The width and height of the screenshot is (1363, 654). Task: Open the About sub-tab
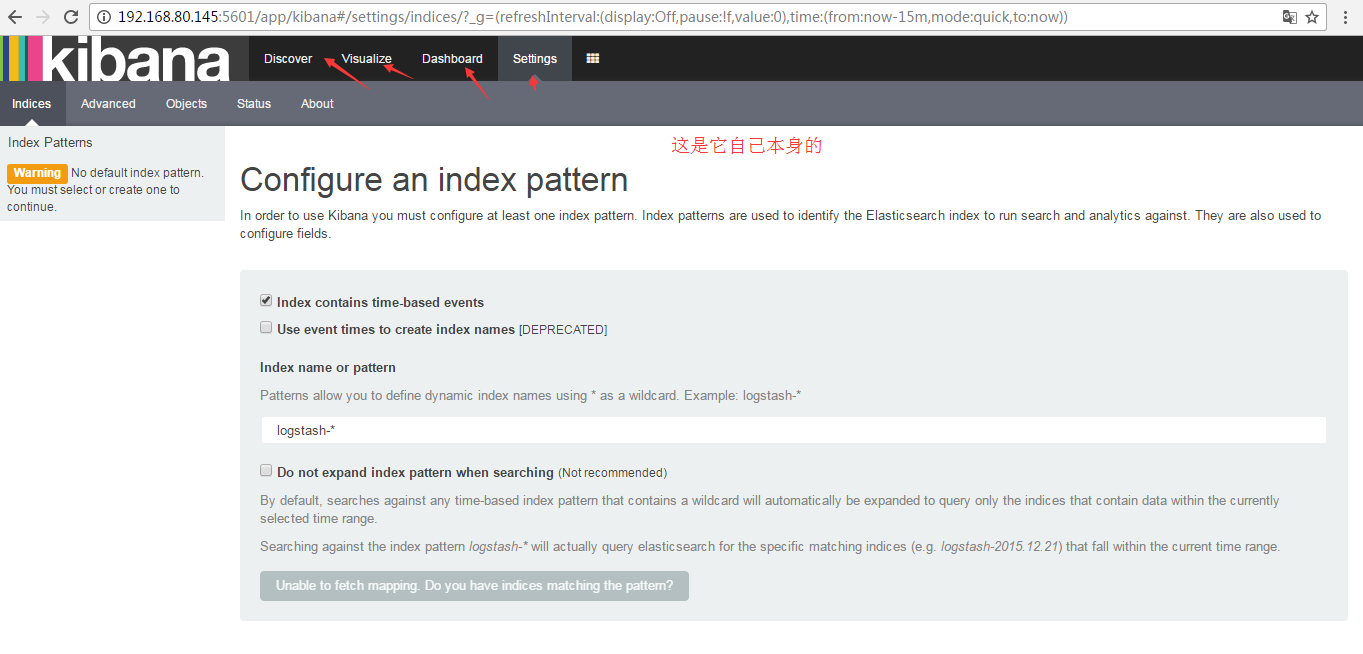point(317,104)
